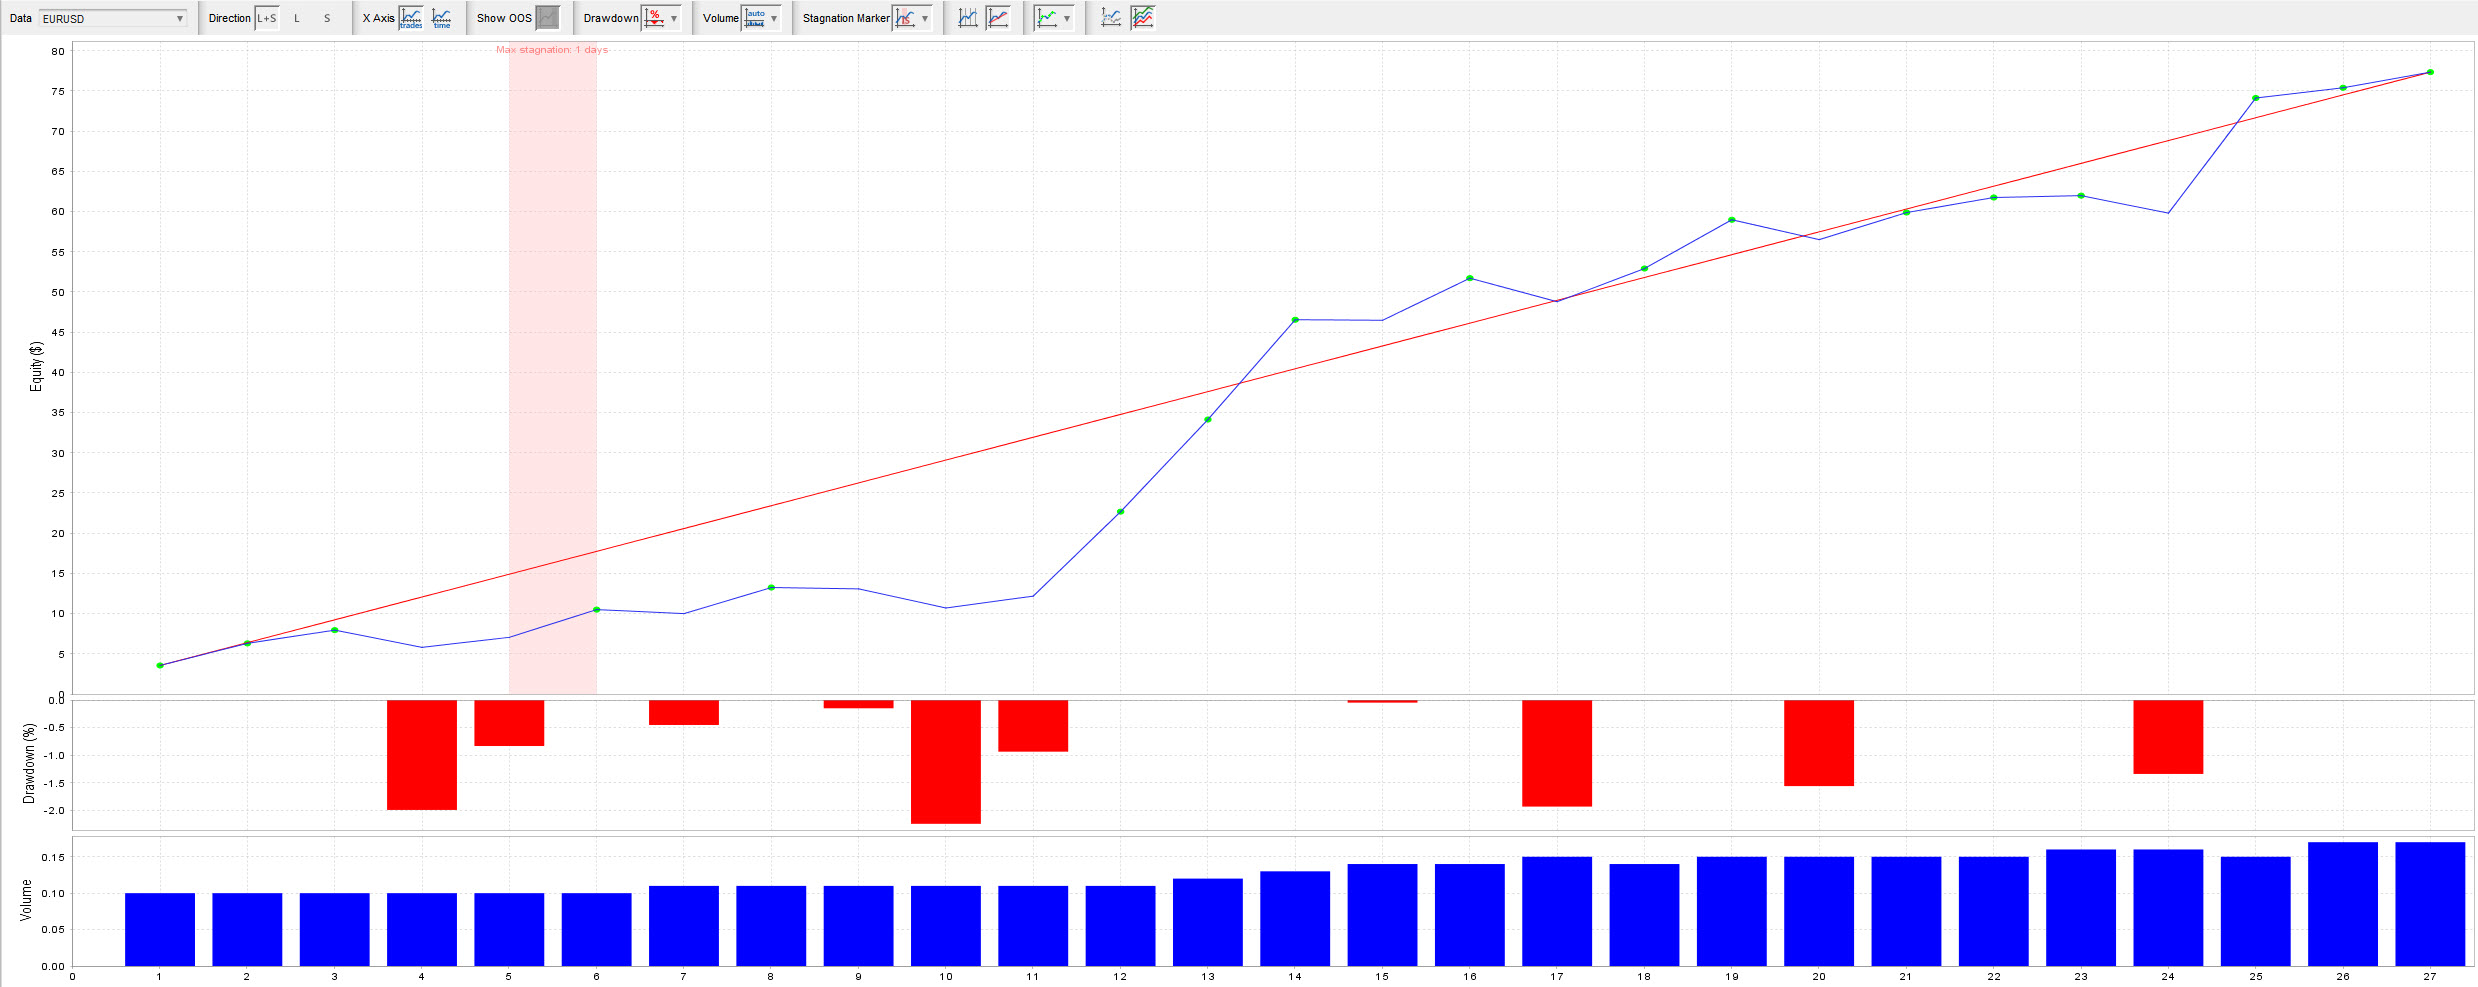
Task: Set X axis to trades
Action: click(411, 18)
